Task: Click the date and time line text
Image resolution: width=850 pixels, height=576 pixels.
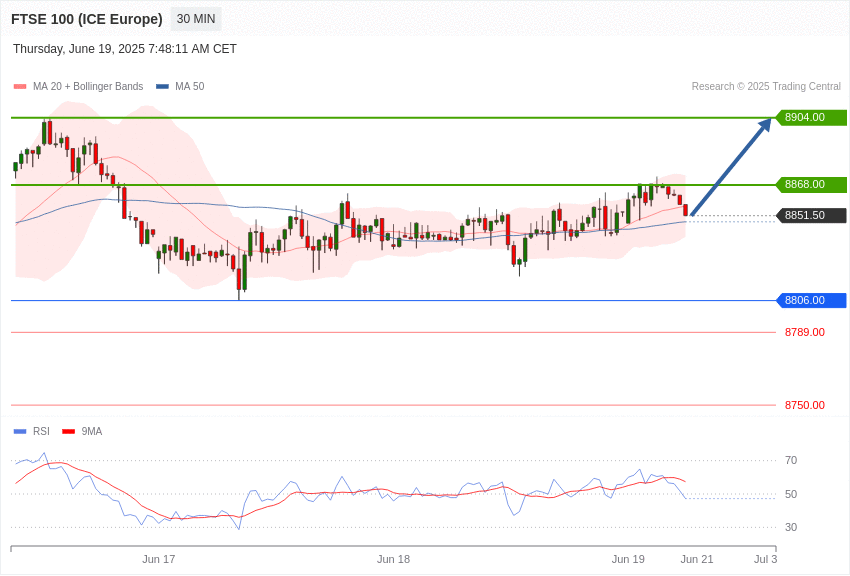Action: [125, 49]
